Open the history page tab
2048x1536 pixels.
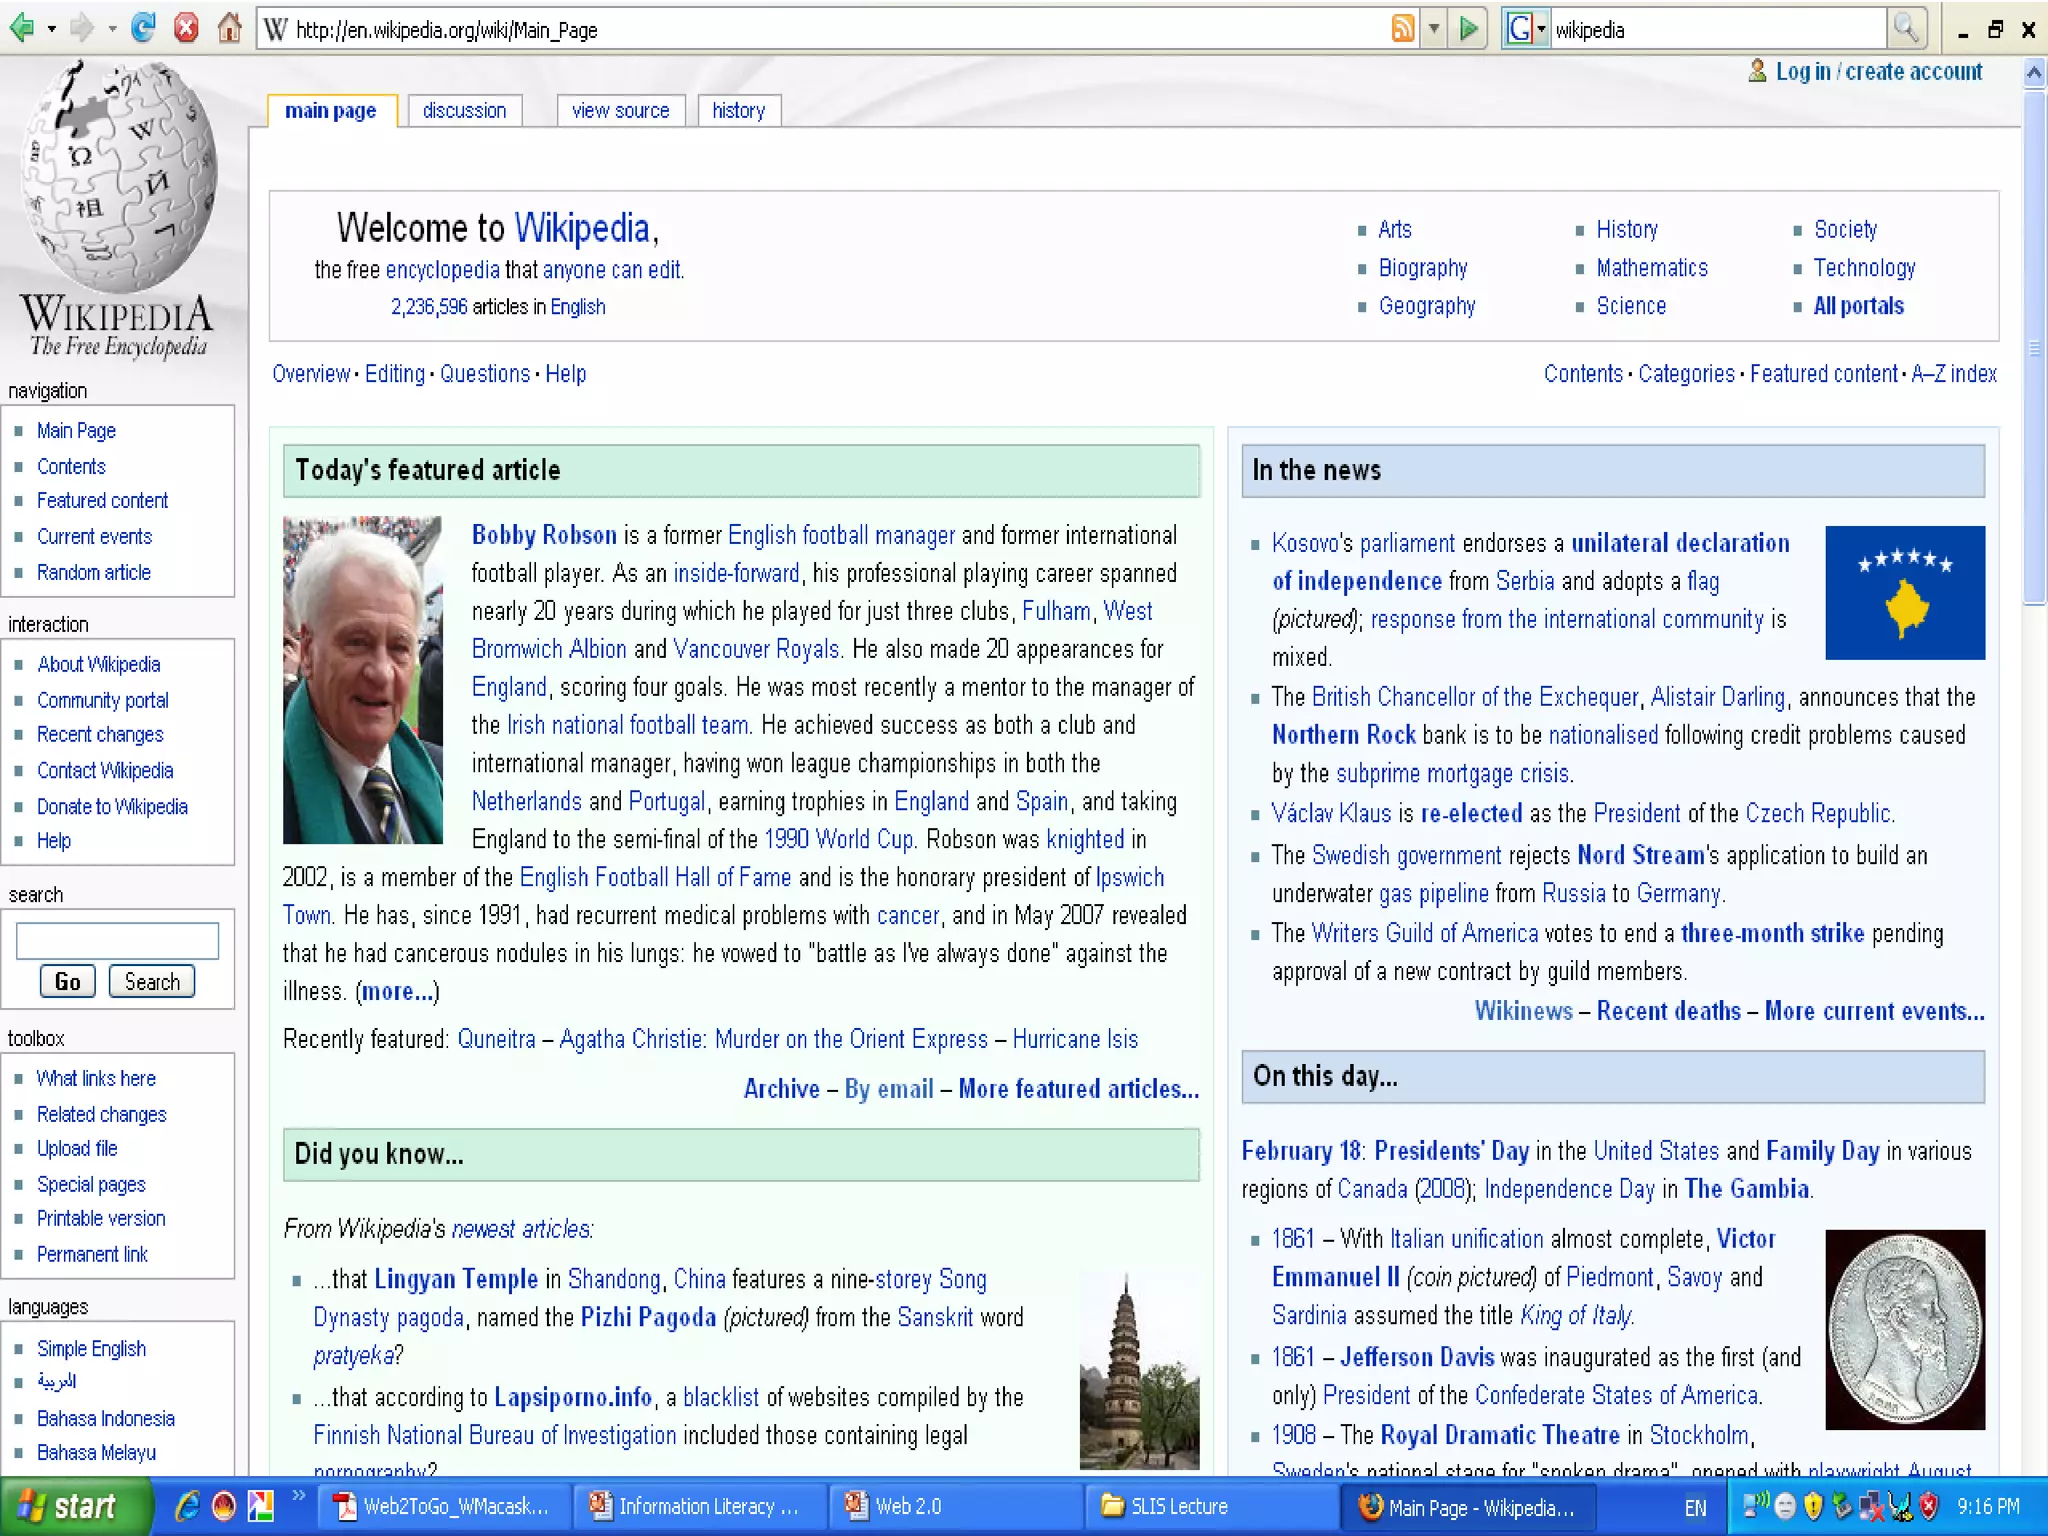[x=738, y=111]
